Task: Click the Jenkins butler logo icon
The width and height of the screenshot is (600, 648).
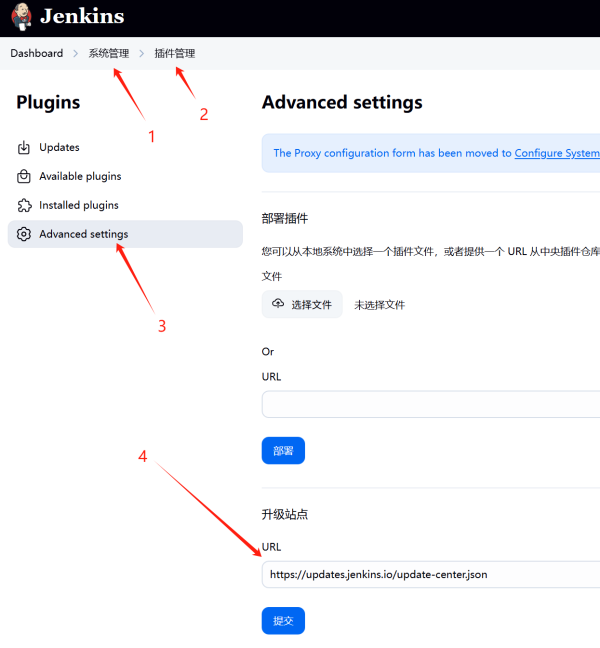Action: click(21, 17)
